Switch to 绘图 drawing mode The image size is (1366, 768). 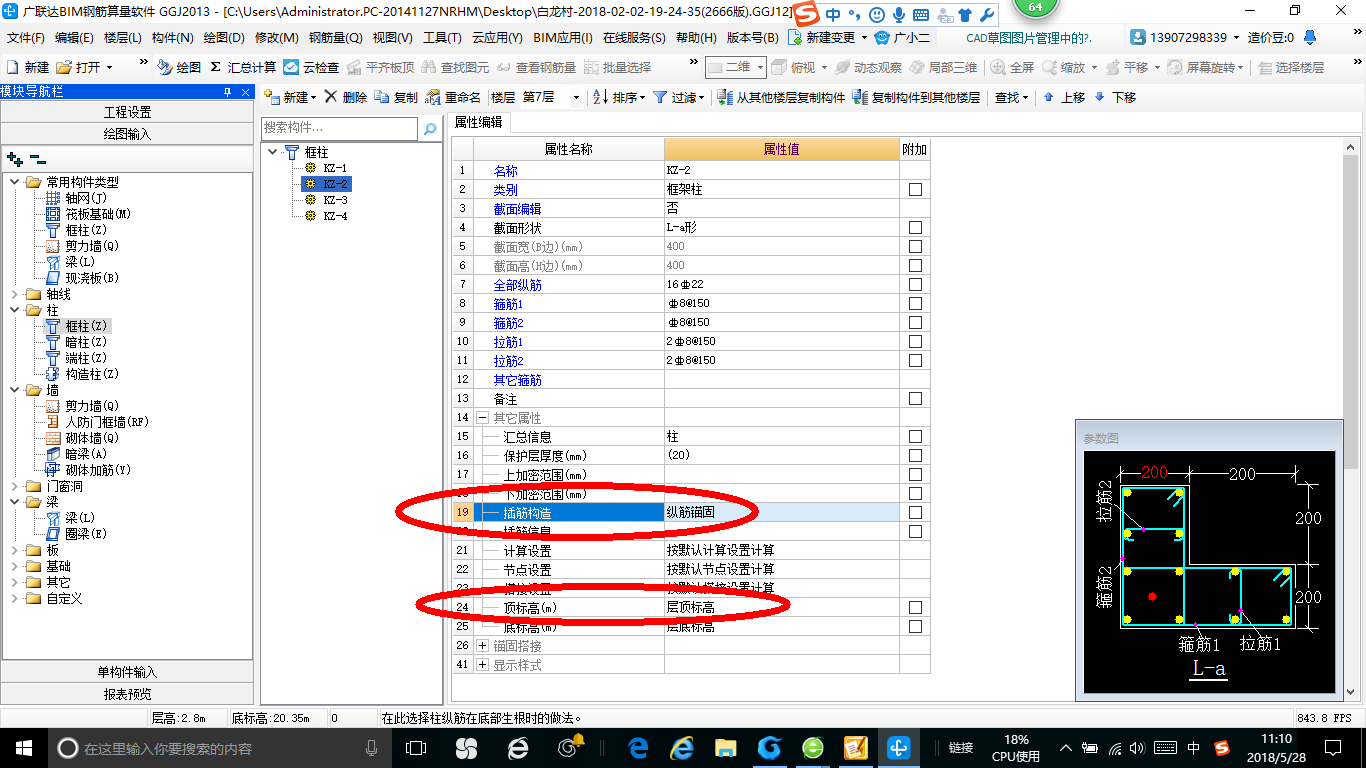[179, 67]
